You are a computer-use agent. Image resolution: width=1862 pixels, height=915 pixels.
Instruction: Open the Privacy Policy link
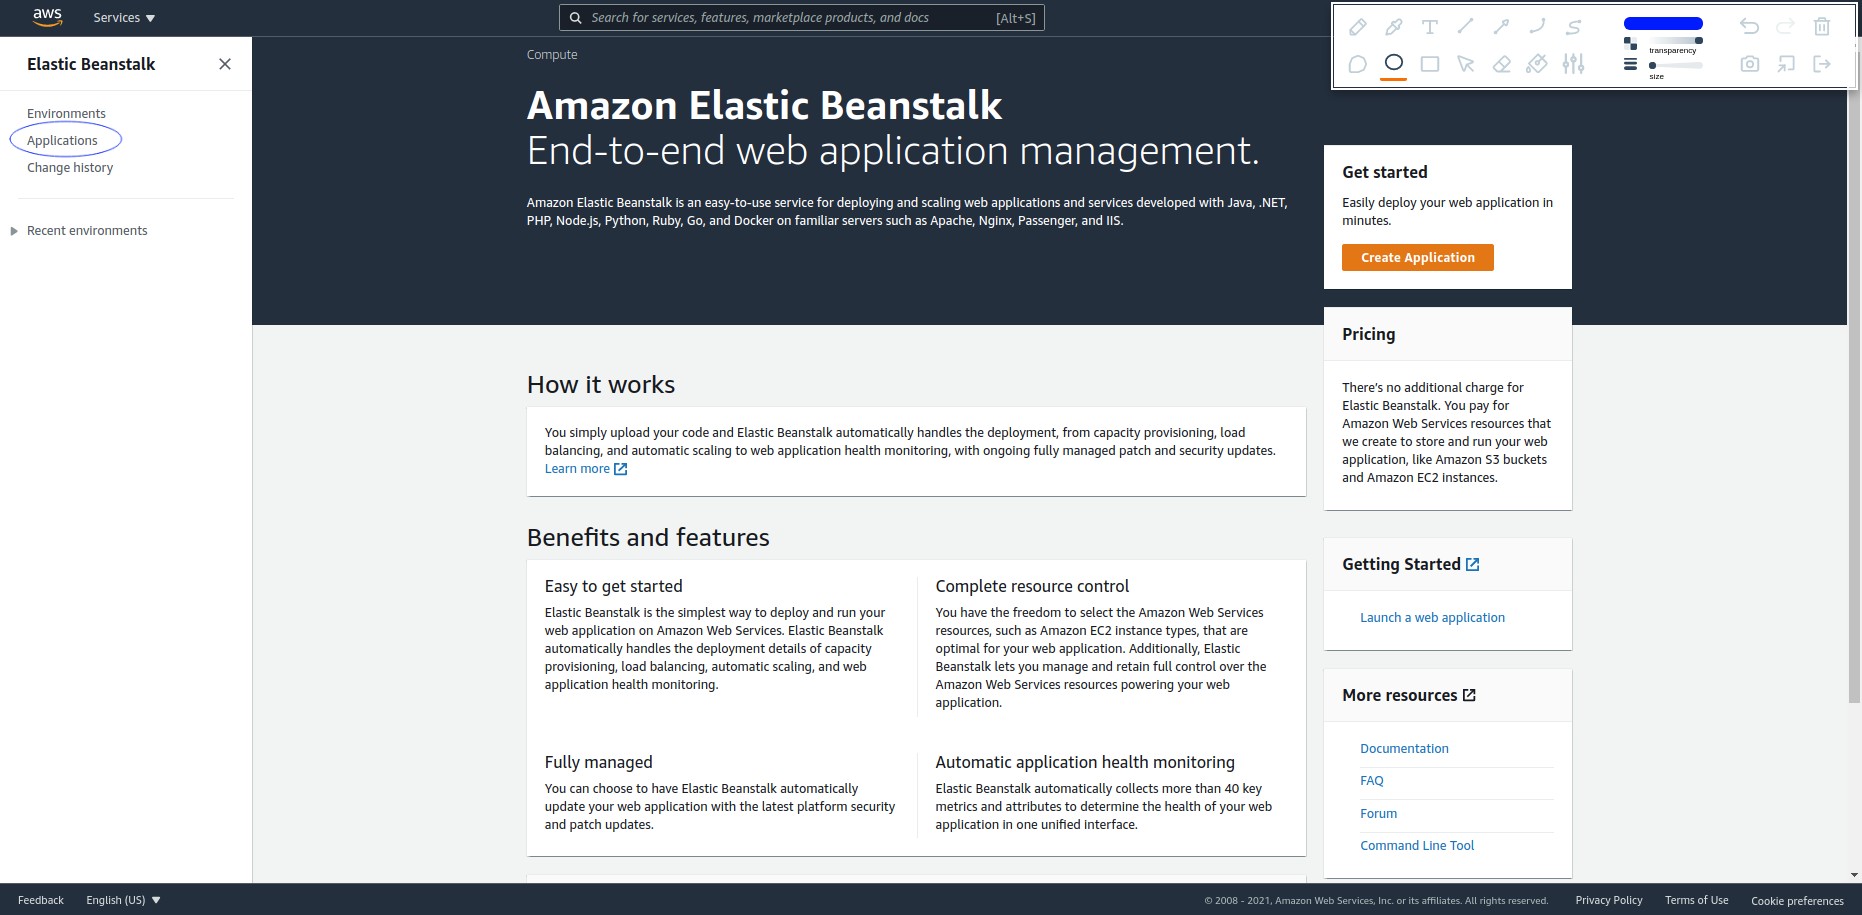pyautogui.click(x=1608, y=900)
